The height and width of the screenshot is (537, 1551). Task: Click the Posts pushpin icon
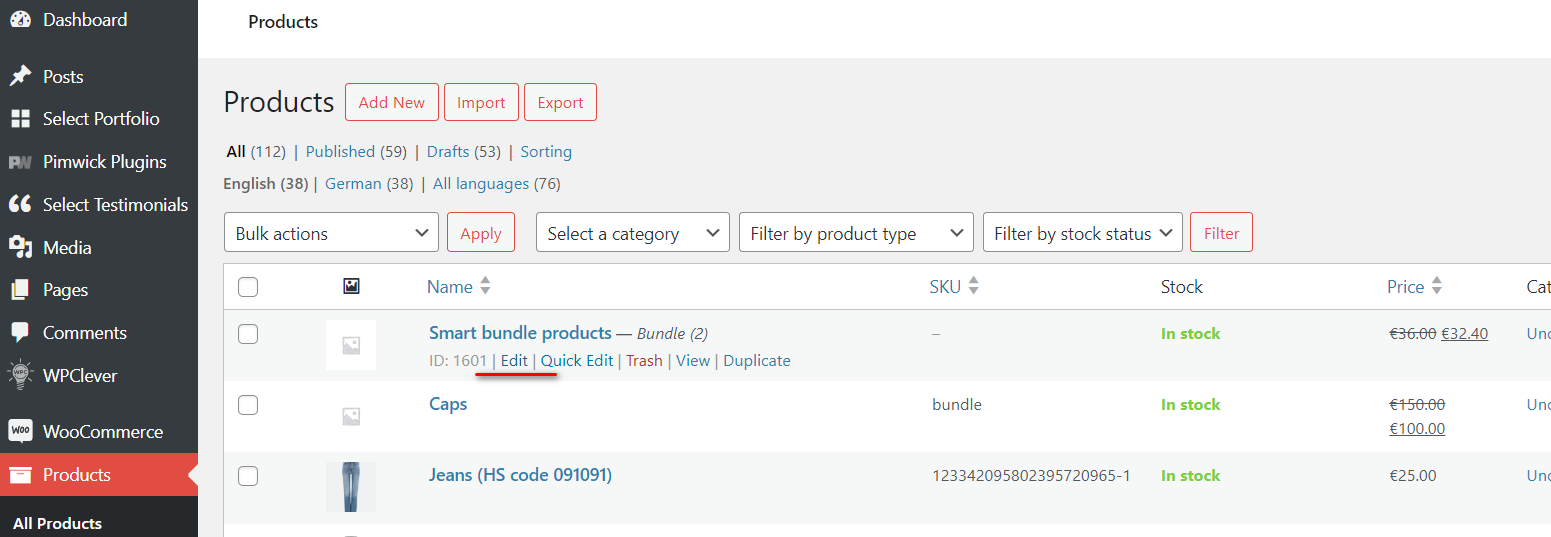[20, 77]
